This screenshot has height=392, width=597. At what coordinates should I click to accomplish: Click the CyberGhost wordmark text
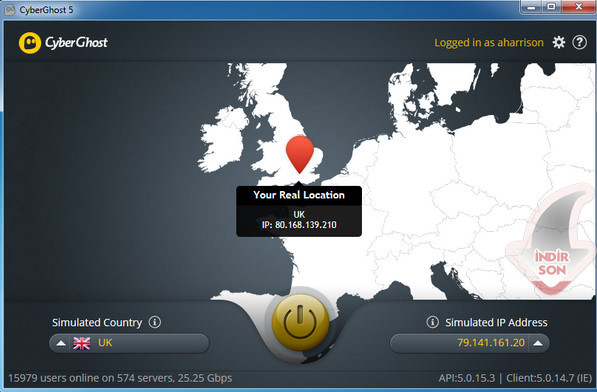tap(77, 43)
